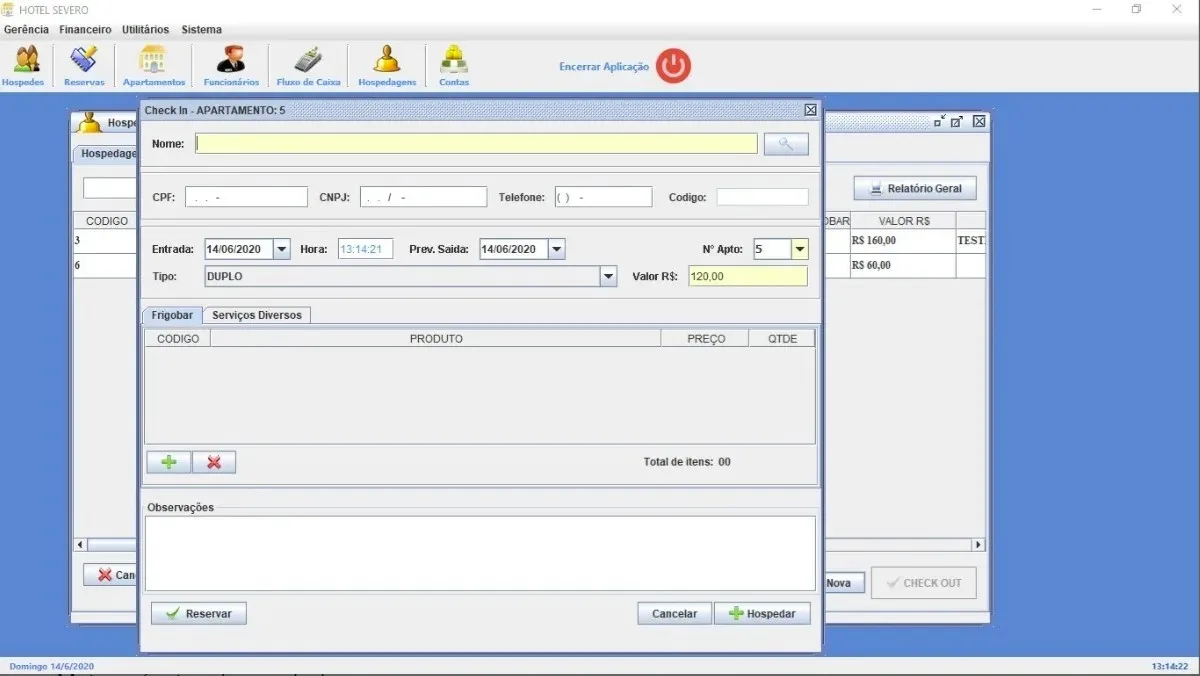Open the Fluxo de Caixa icon
1200x676 pixels.
[x=308, y=66]
